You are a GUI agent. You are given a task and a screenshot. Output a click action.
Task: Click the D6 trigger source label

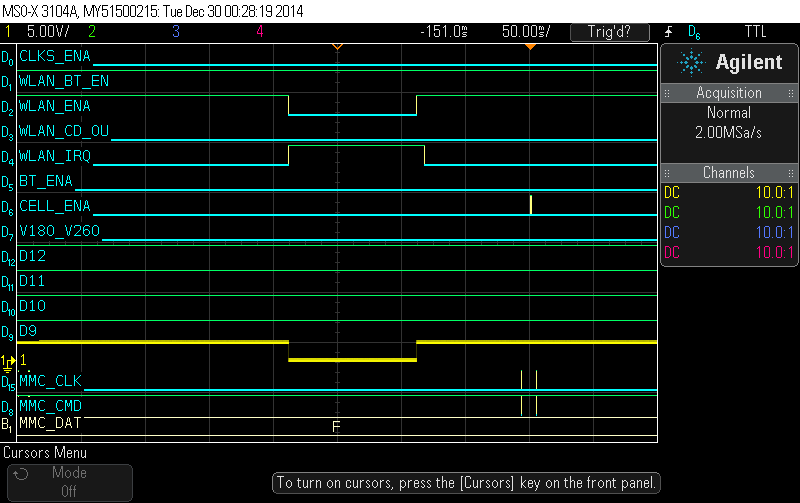click(694, 32)
